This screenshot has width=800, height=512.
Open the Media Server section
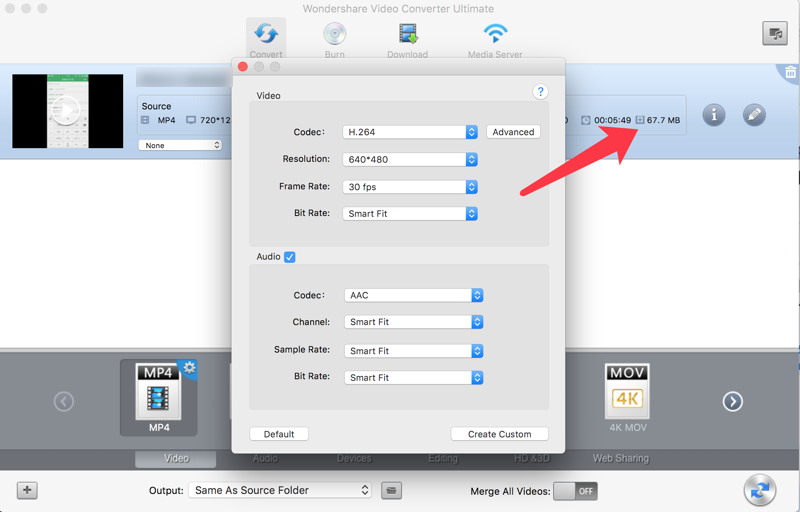click(495, 40)
